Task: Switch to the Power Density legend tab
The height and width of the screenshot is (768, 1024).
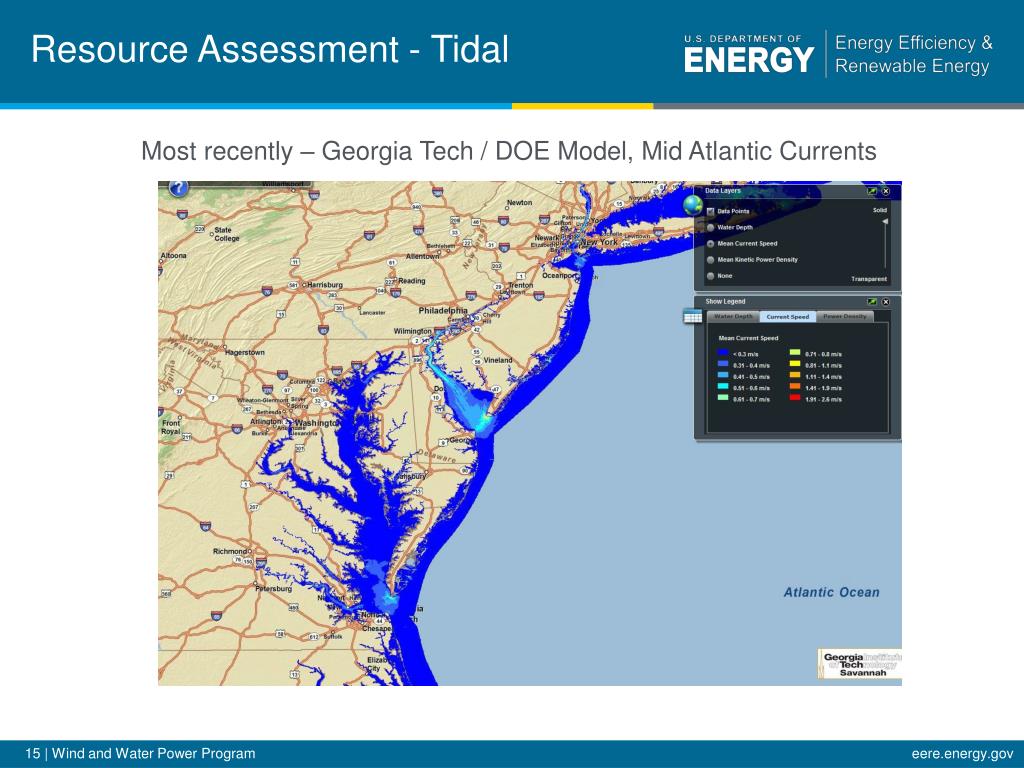Action: [x=844, y=317]
